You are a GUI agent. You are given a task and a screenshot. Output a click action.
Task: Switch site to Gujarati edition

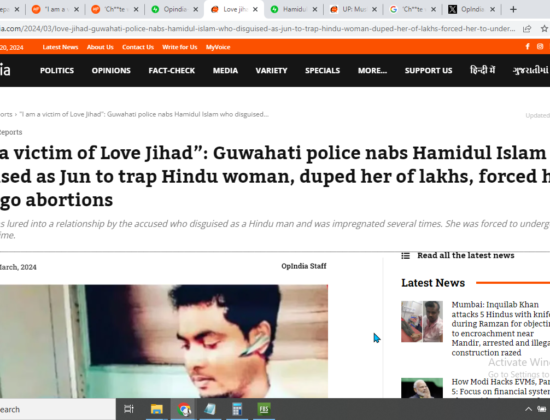tap(530, 70)
